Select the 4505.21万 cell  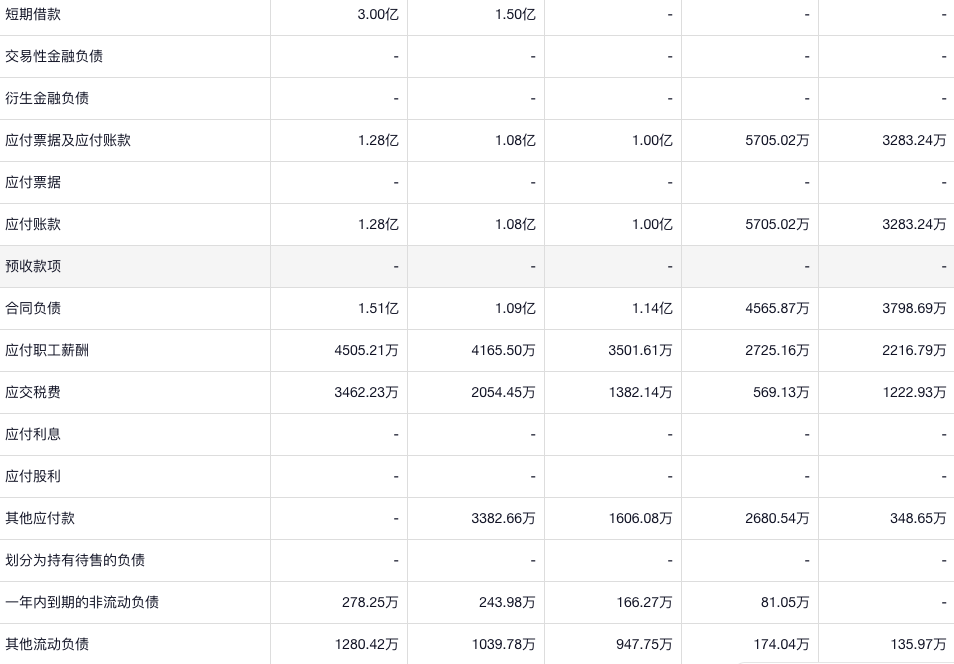point(366,350)
